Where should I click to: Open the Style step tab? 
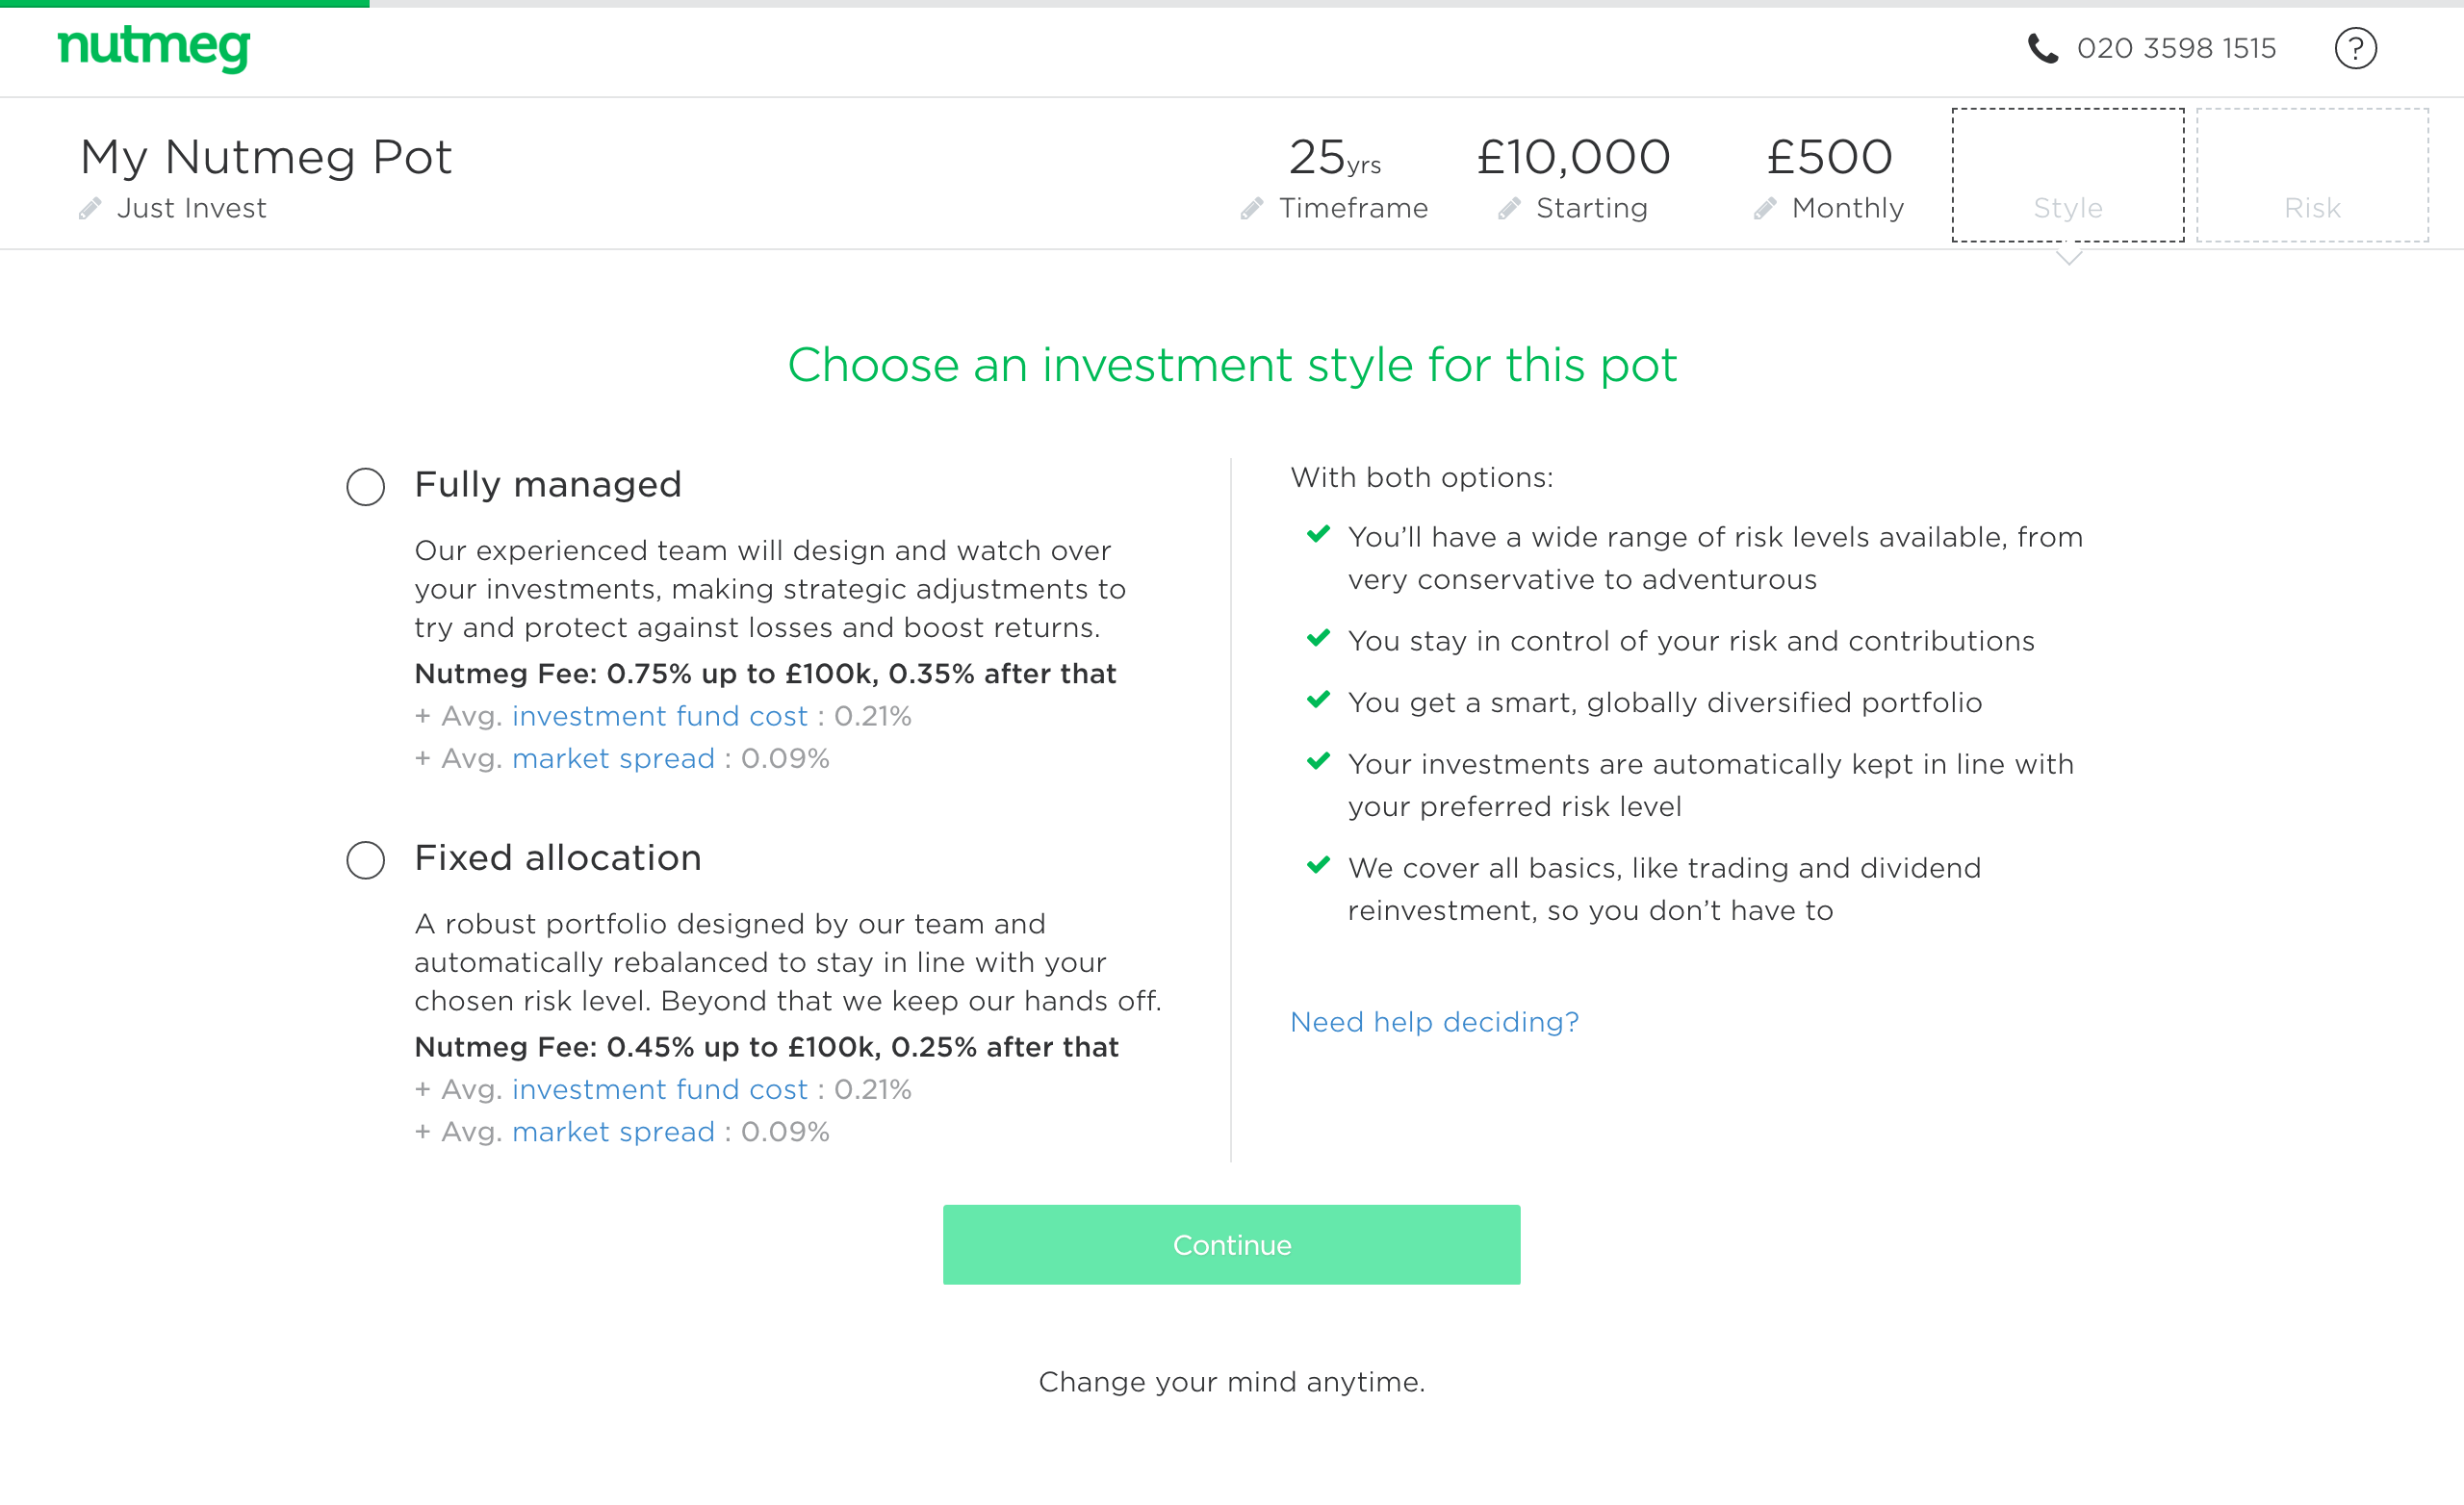tap(2067, 175)
